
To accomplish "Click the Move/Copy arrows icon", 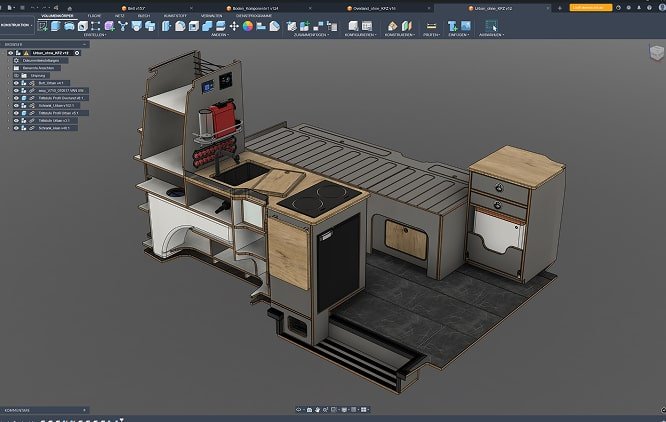I will pyautogui.click(x=234, y=26).
